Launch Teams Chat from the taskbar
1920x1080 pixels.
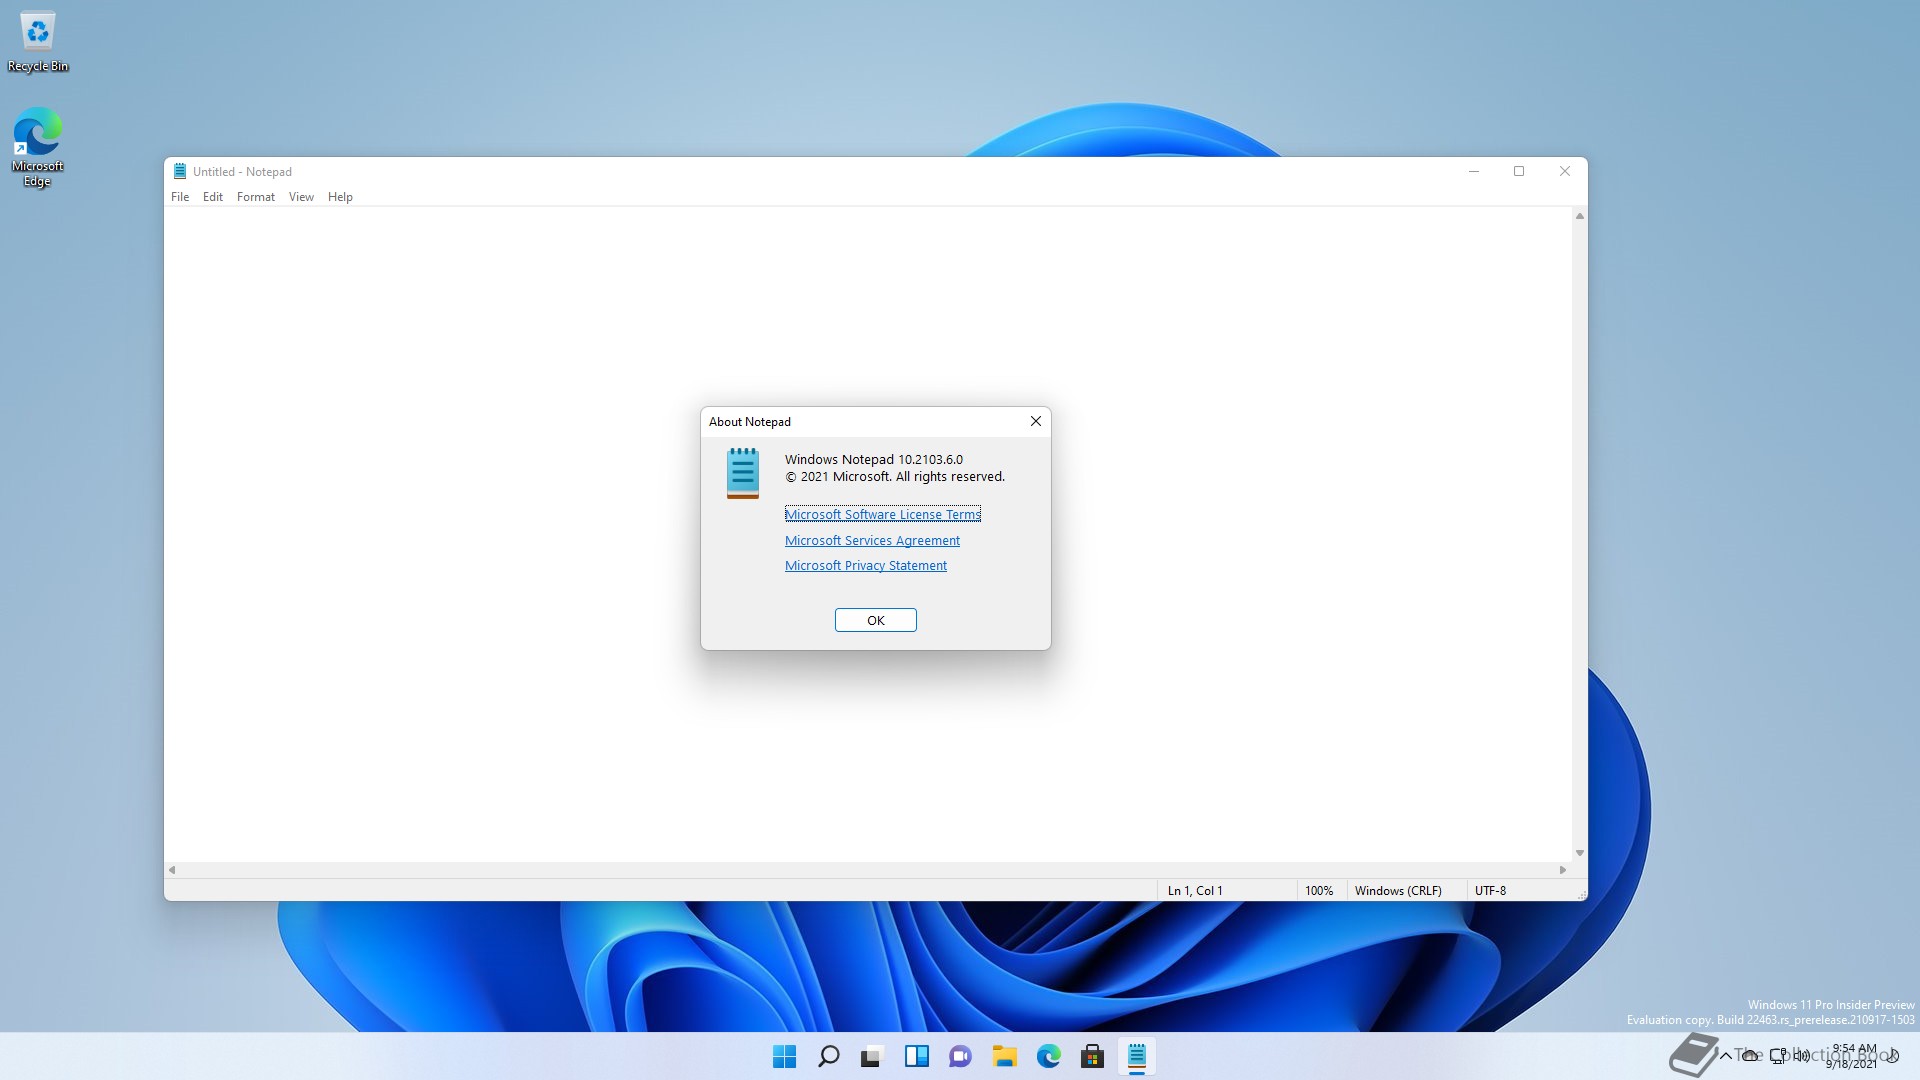(960, 1056)
